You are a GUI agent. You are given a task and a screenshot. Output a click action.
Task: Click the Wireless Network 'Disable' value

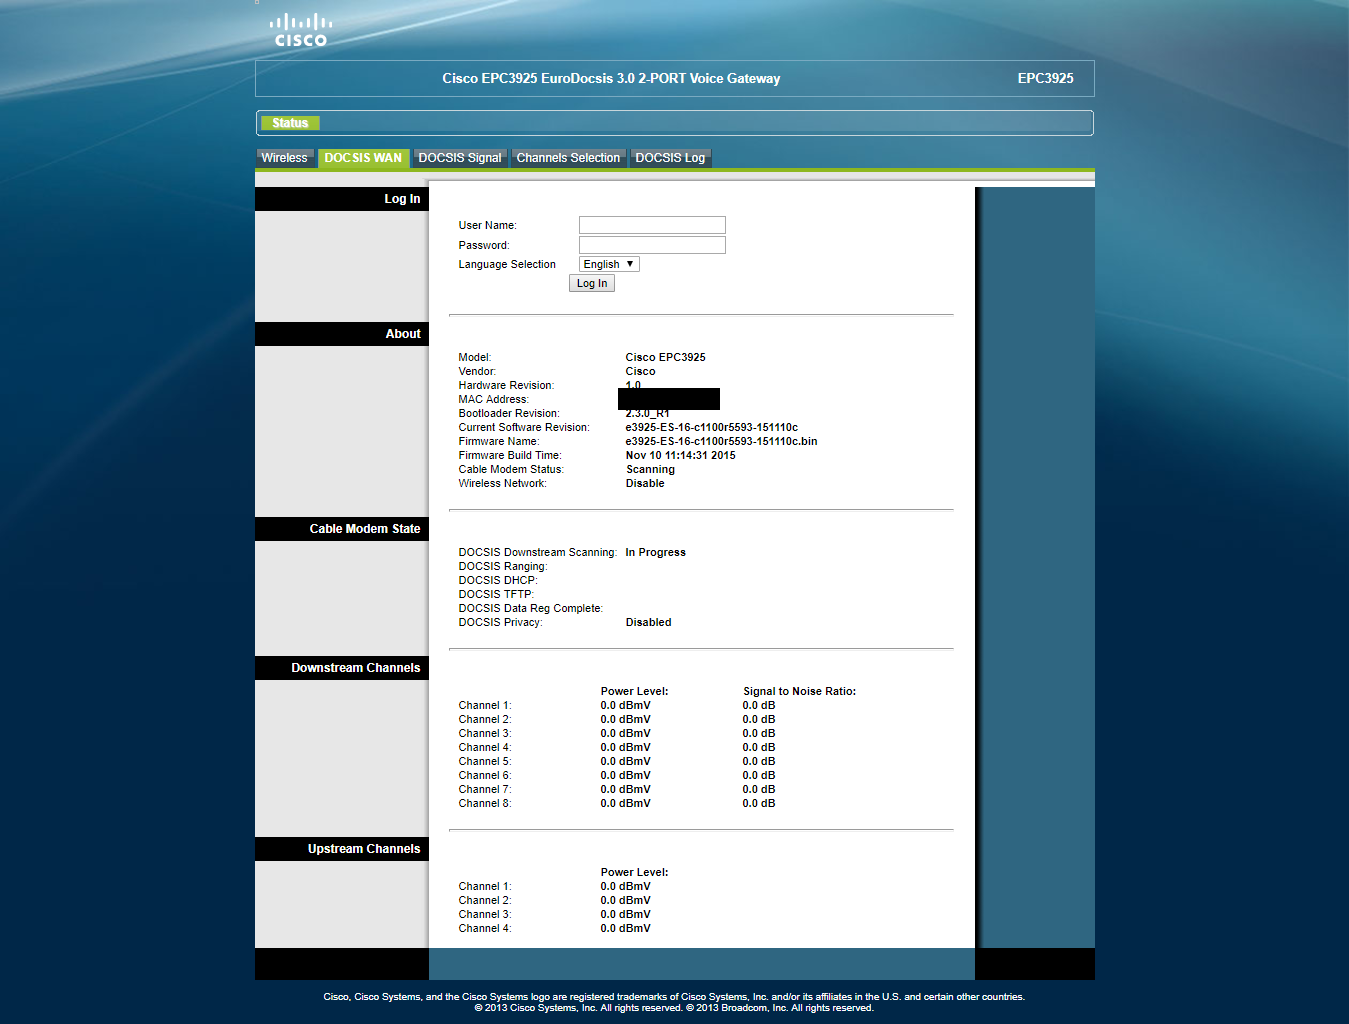[x=645, y=483]
